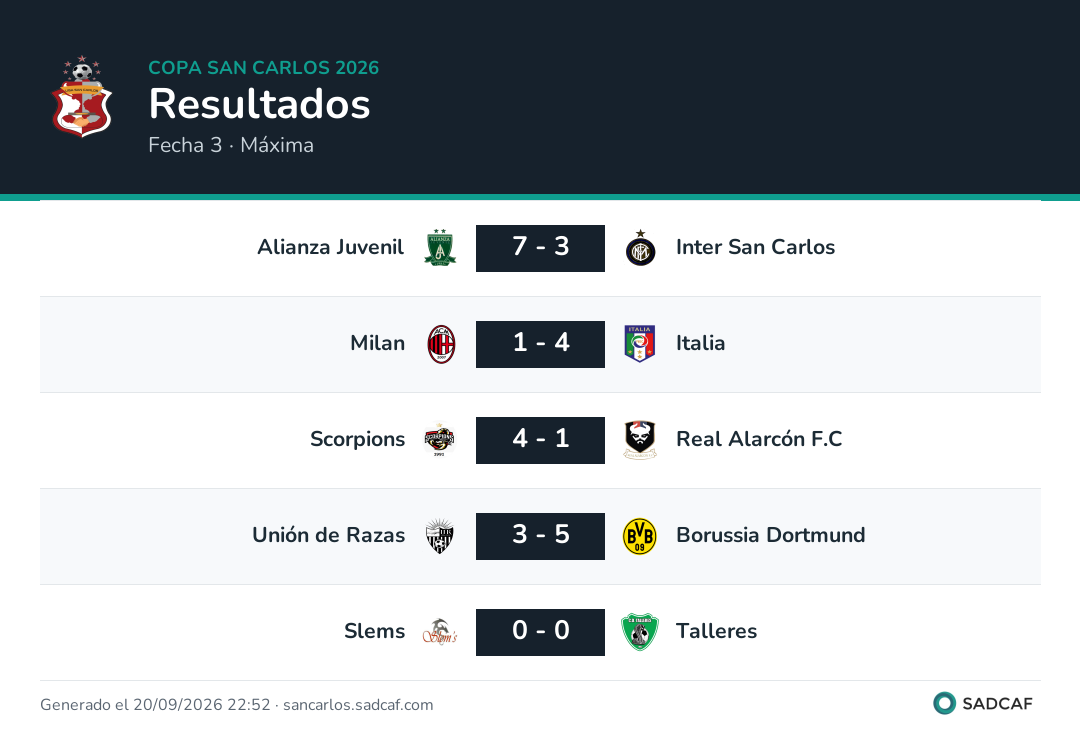Select the 4 - 1 match score
Screen dimensions: 1080x756
[x=541, y=440]
